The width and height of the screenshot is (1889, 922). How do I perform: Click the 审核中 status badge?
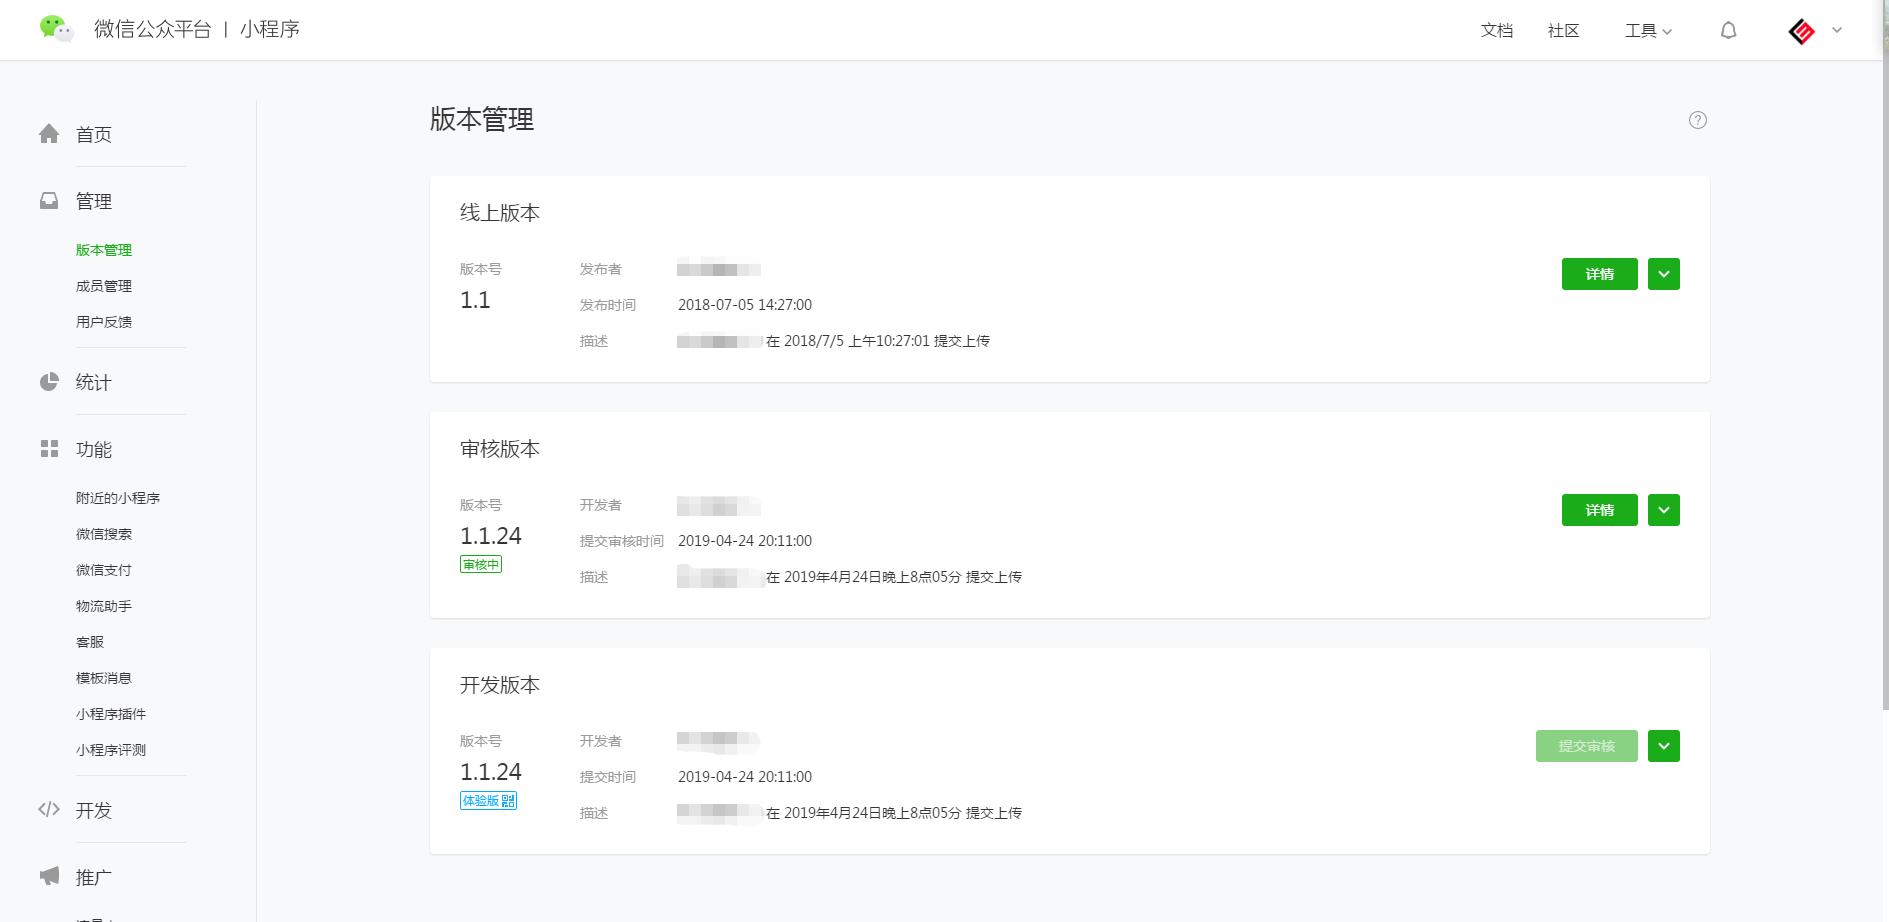pyautogui.click(x=481, y=563)
